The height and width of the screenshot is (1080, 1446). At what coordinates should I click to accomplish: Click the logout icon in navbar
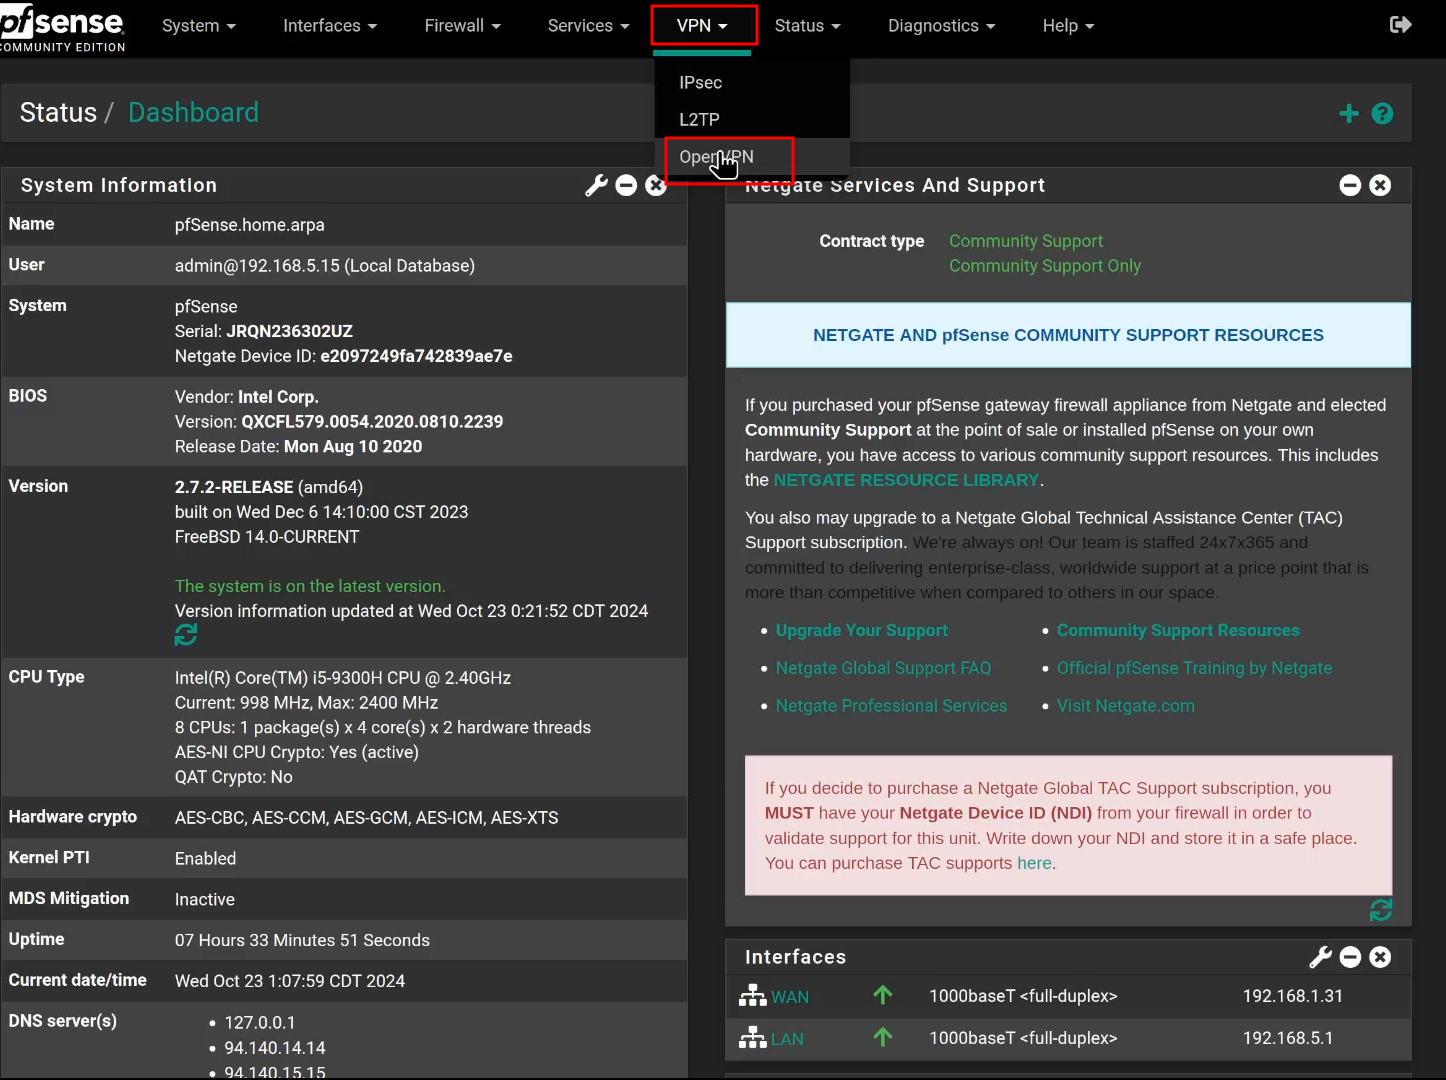pos(1400,25)
